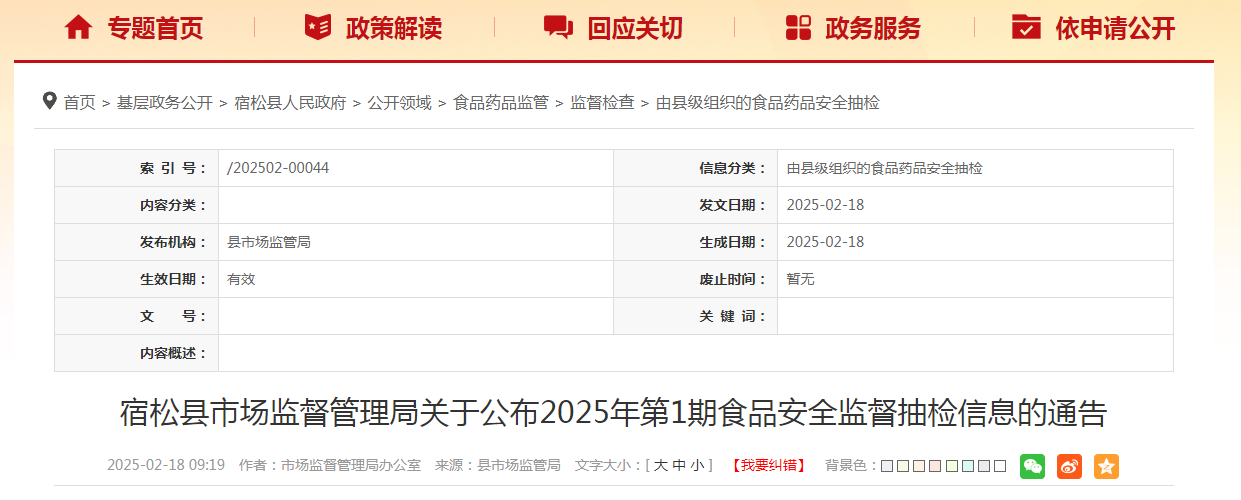Click the publish timestamp 2025-02-18 09:19

pos(166,466)
